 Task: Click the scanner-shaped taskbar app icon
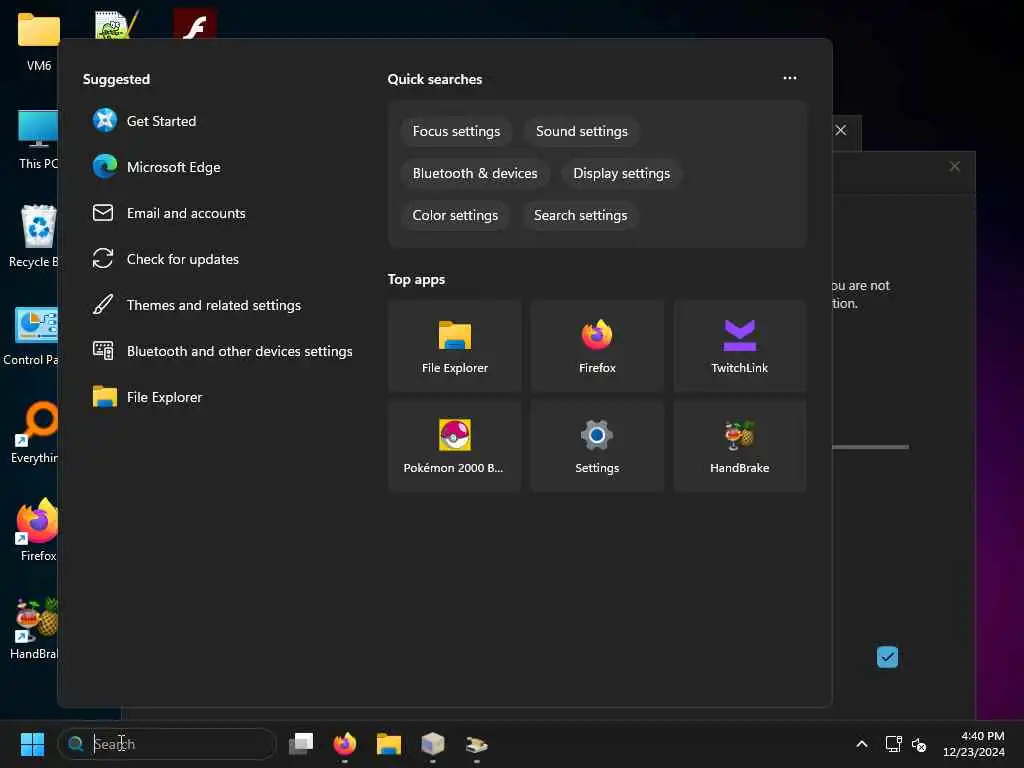click(x=477, y=744)
